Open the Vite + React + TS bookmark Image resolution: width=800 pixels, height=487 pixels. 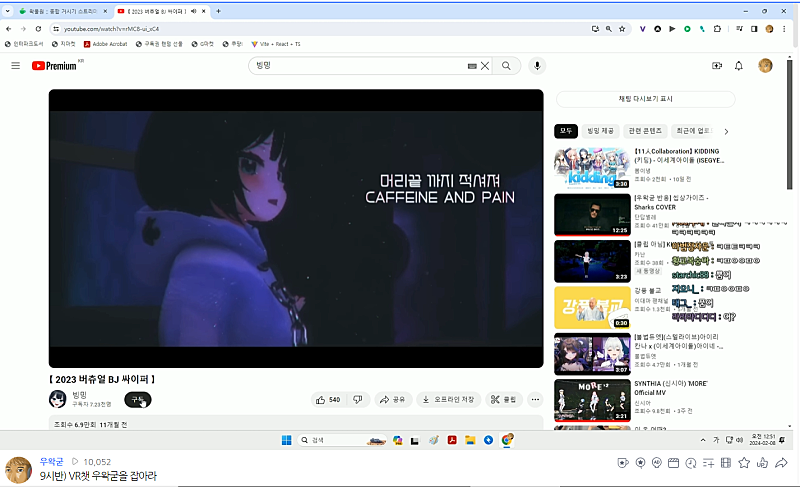point(276,44)
